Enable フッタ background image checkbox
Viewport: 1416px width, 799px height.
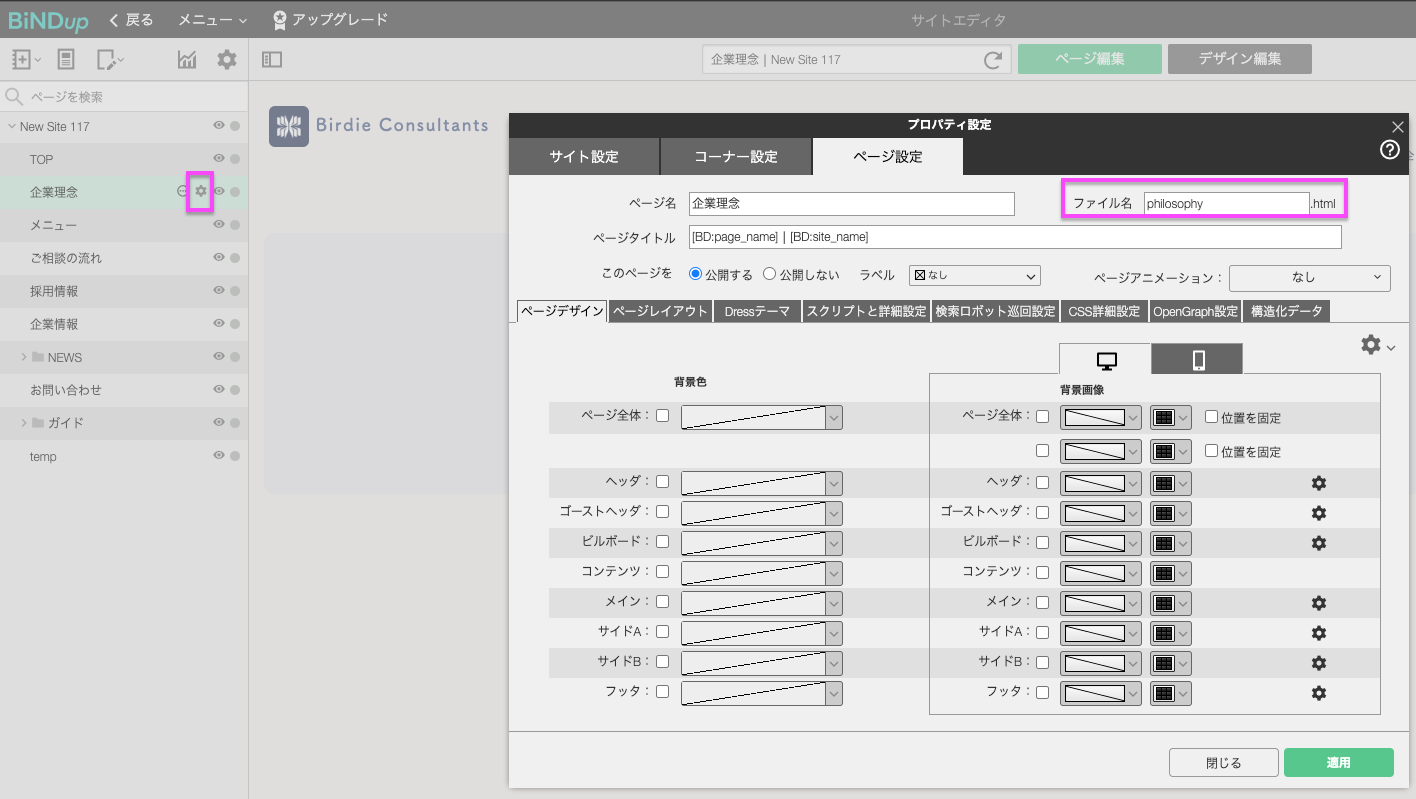pos(1042,692)
